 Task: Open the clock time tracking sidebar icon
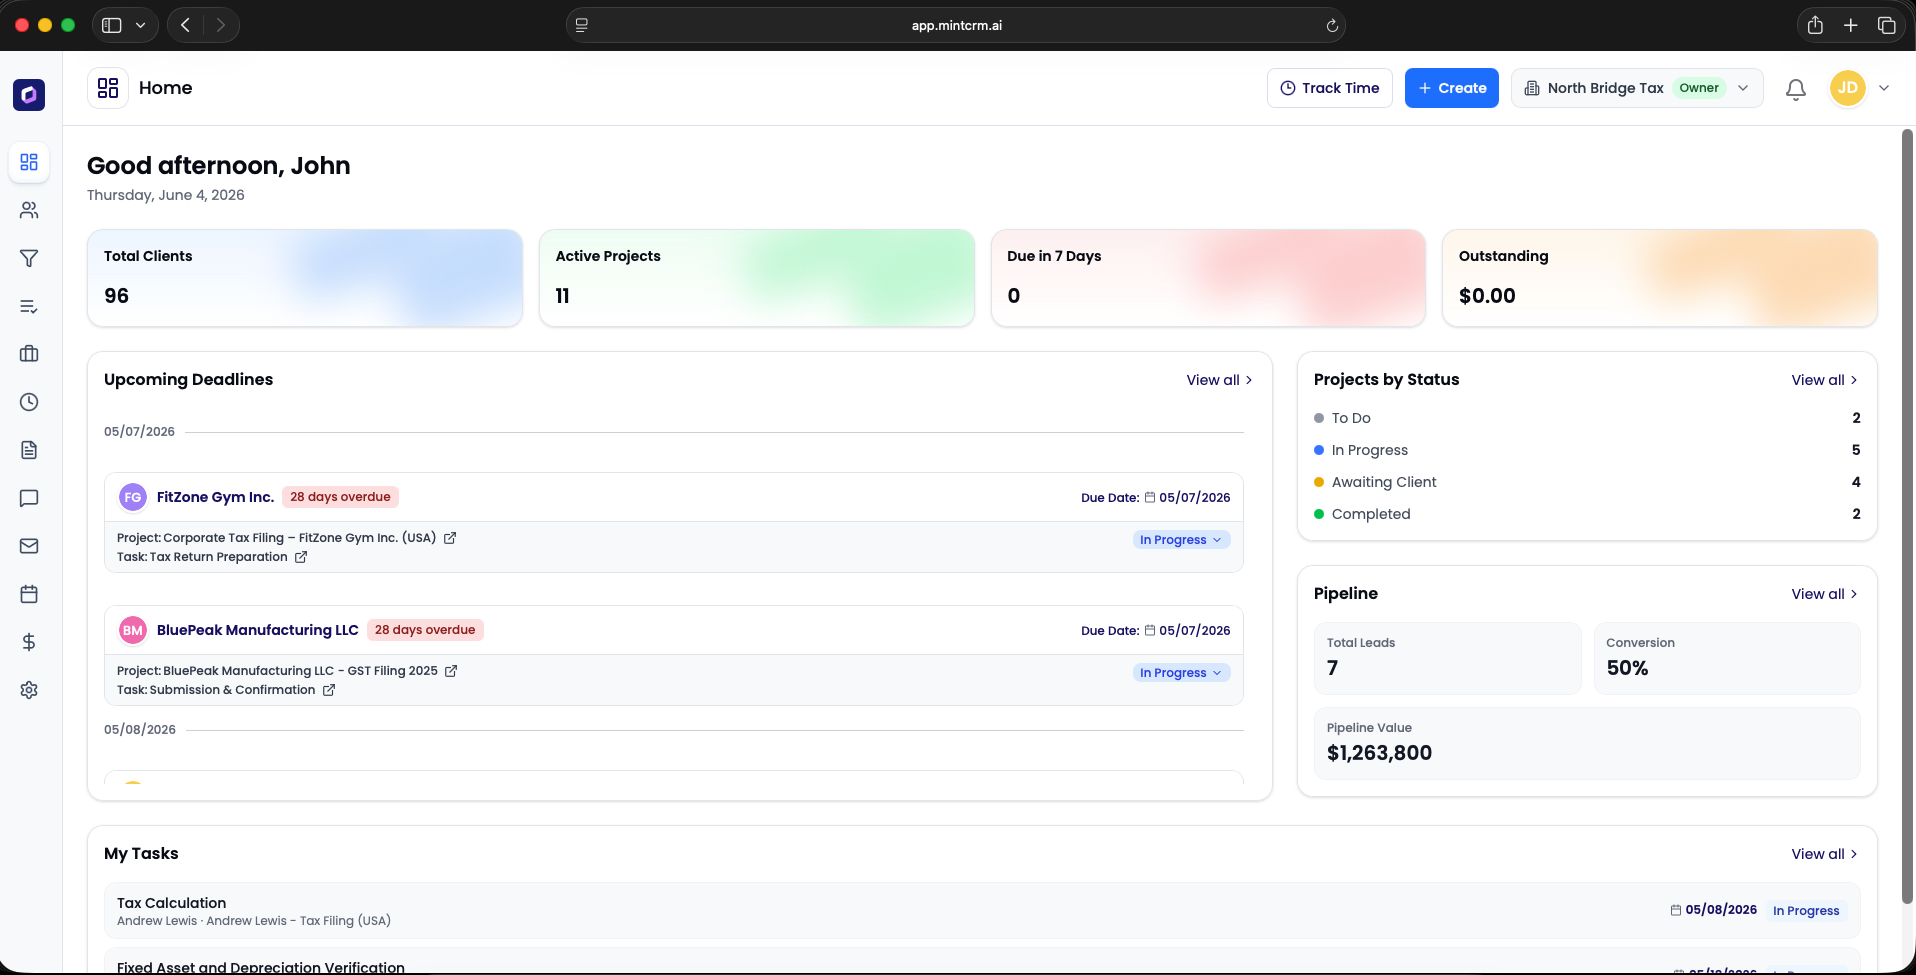point(29,402)
